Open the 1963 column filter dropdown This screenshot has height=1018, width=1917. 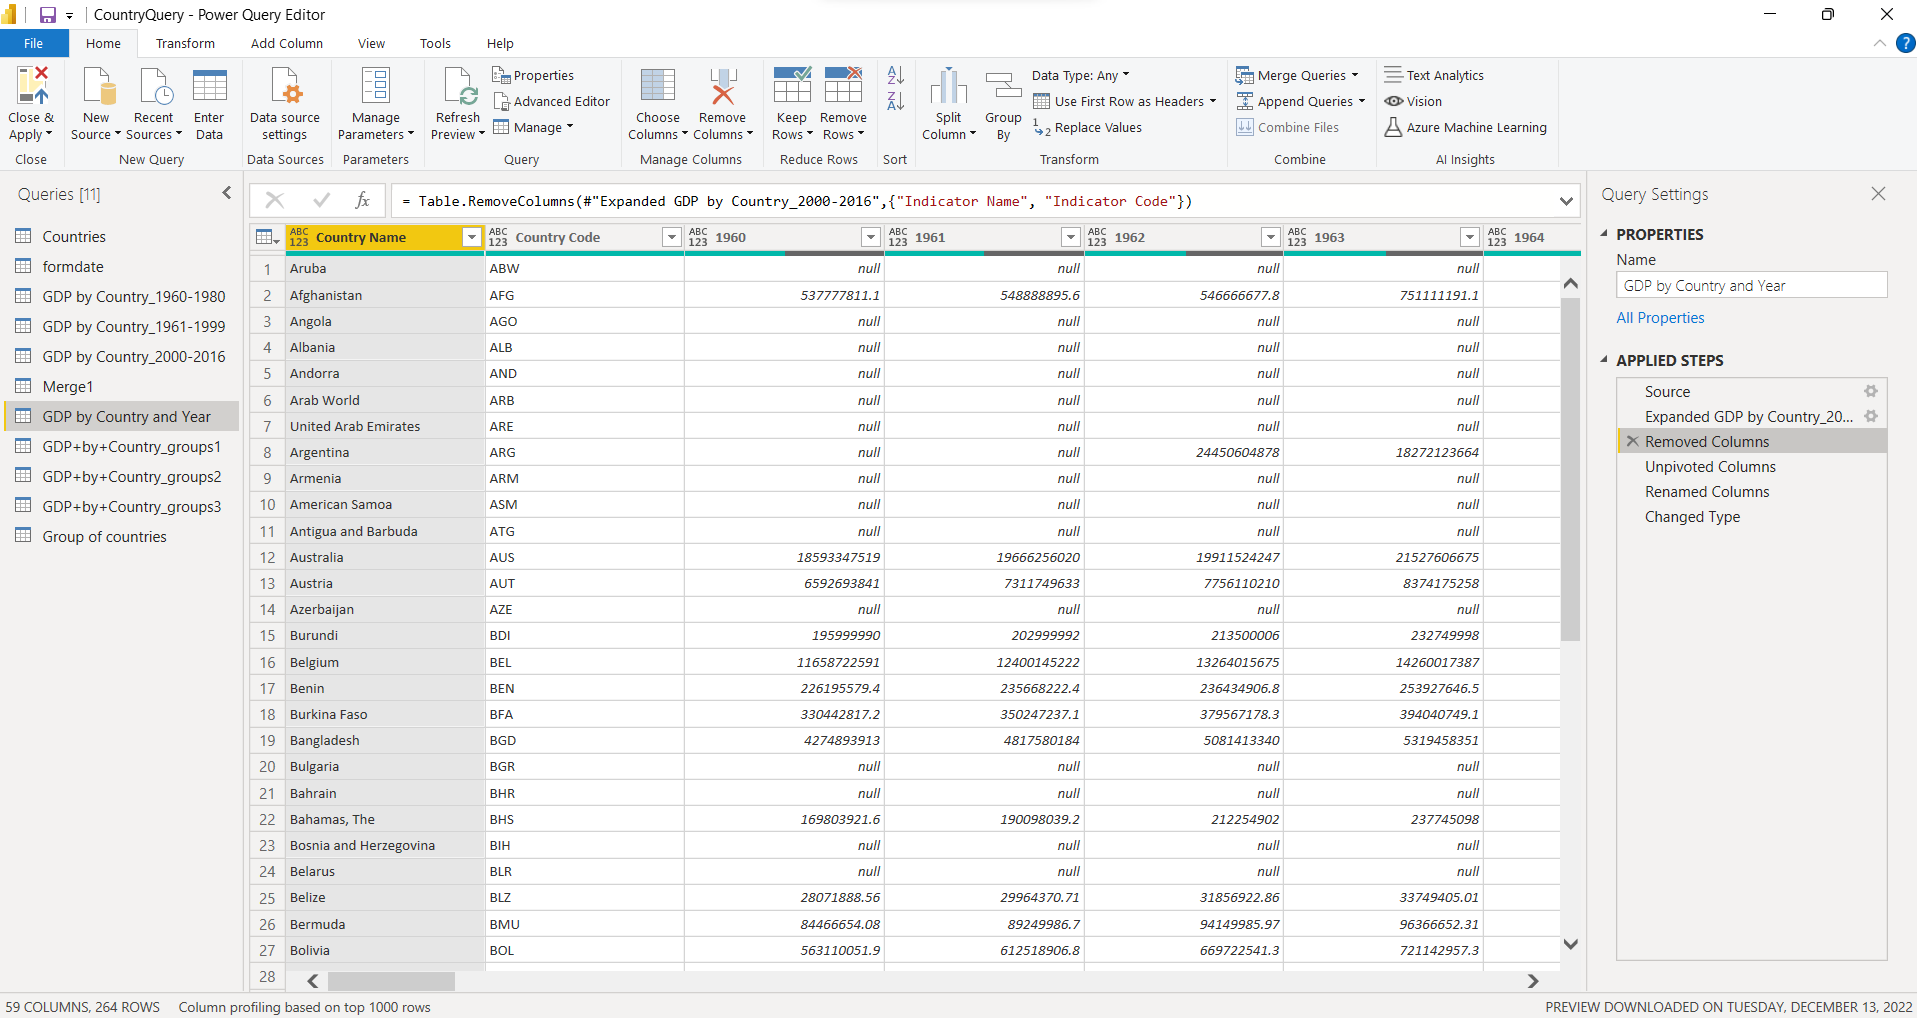click(1470, 237)
